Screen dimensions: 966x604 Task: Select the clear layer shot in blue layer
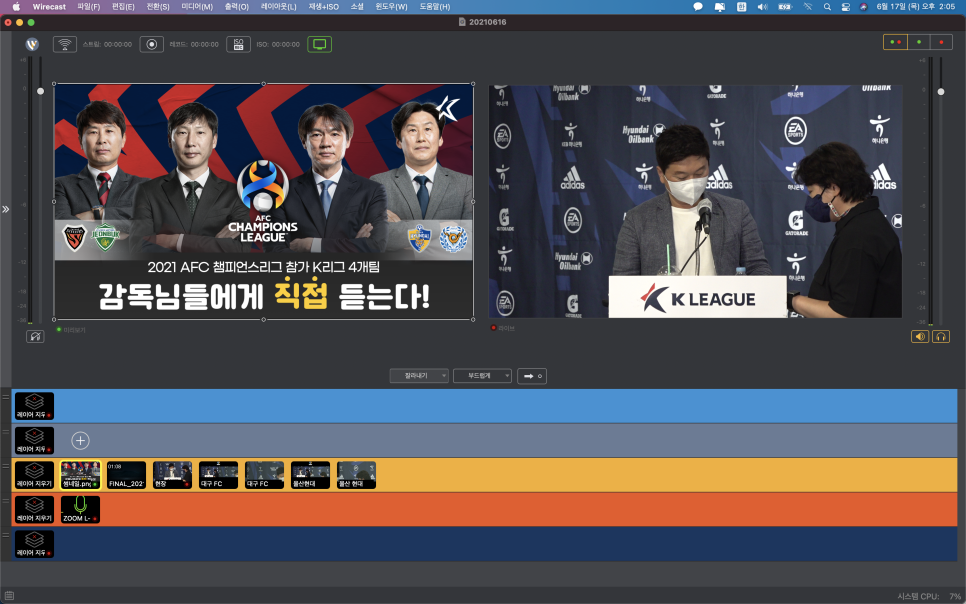click(x=34, y=406)
